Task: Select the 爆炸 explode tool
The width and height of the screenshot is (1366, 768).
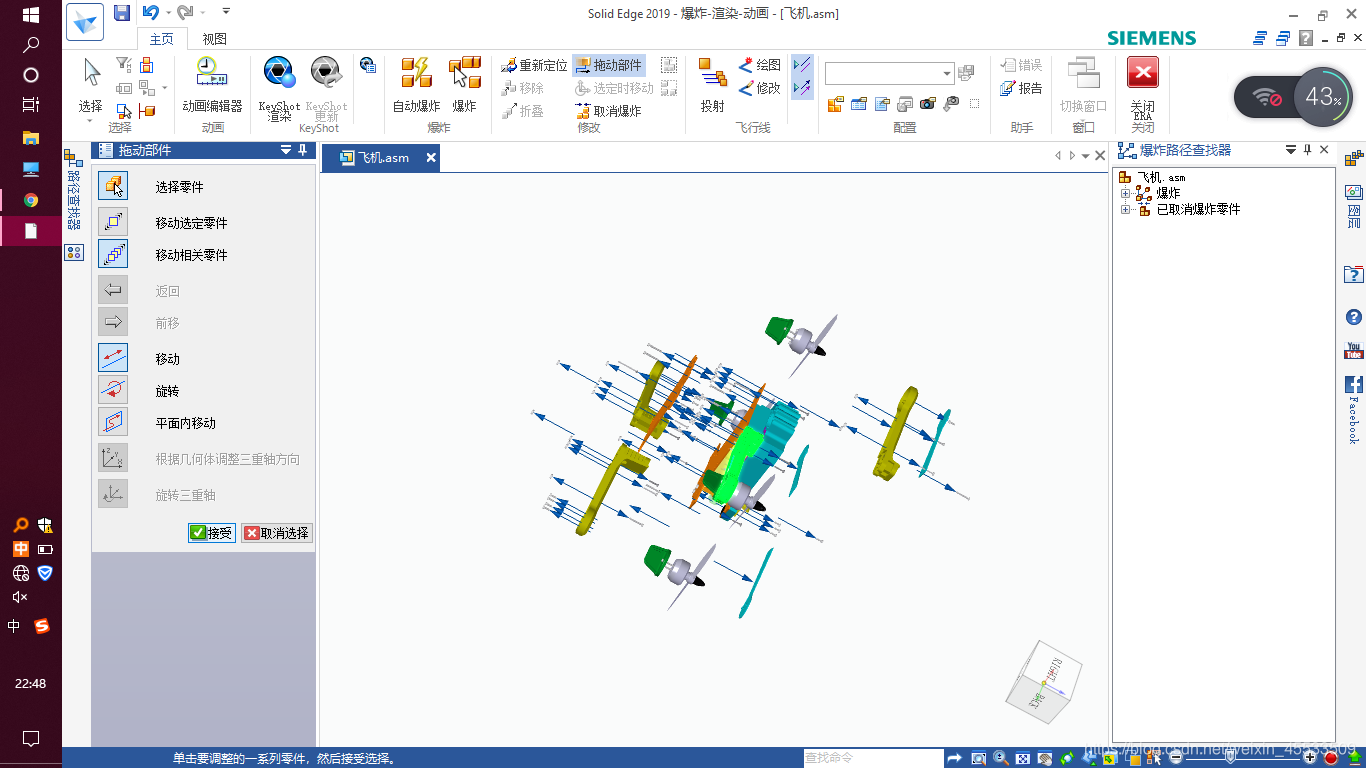Action: (465, 84)
